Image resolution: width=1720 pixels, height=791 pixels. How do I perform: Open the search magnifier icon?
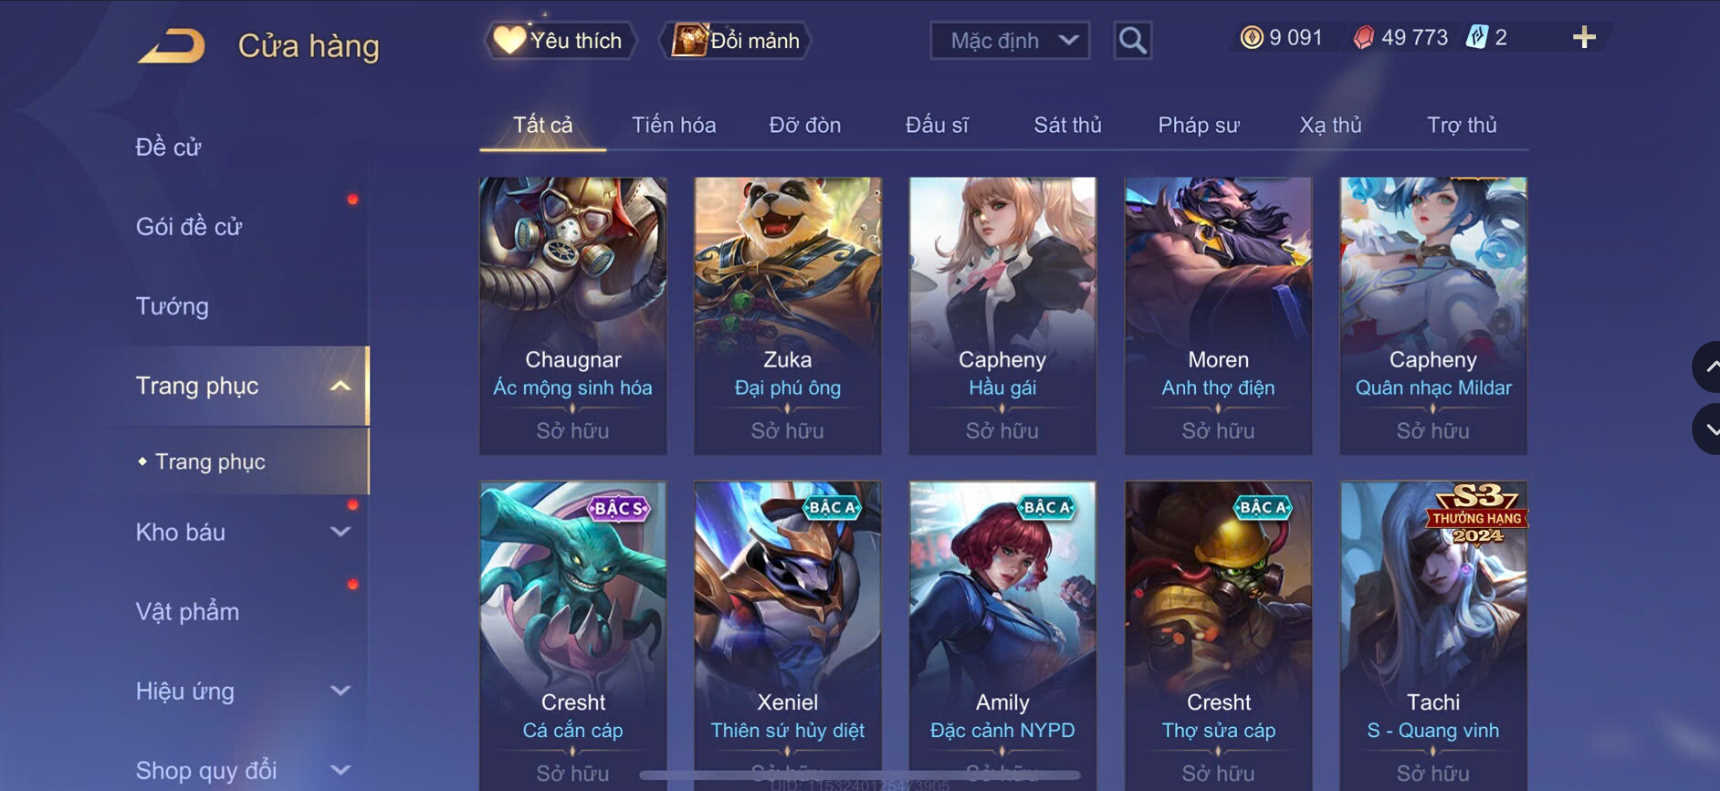1132,40
